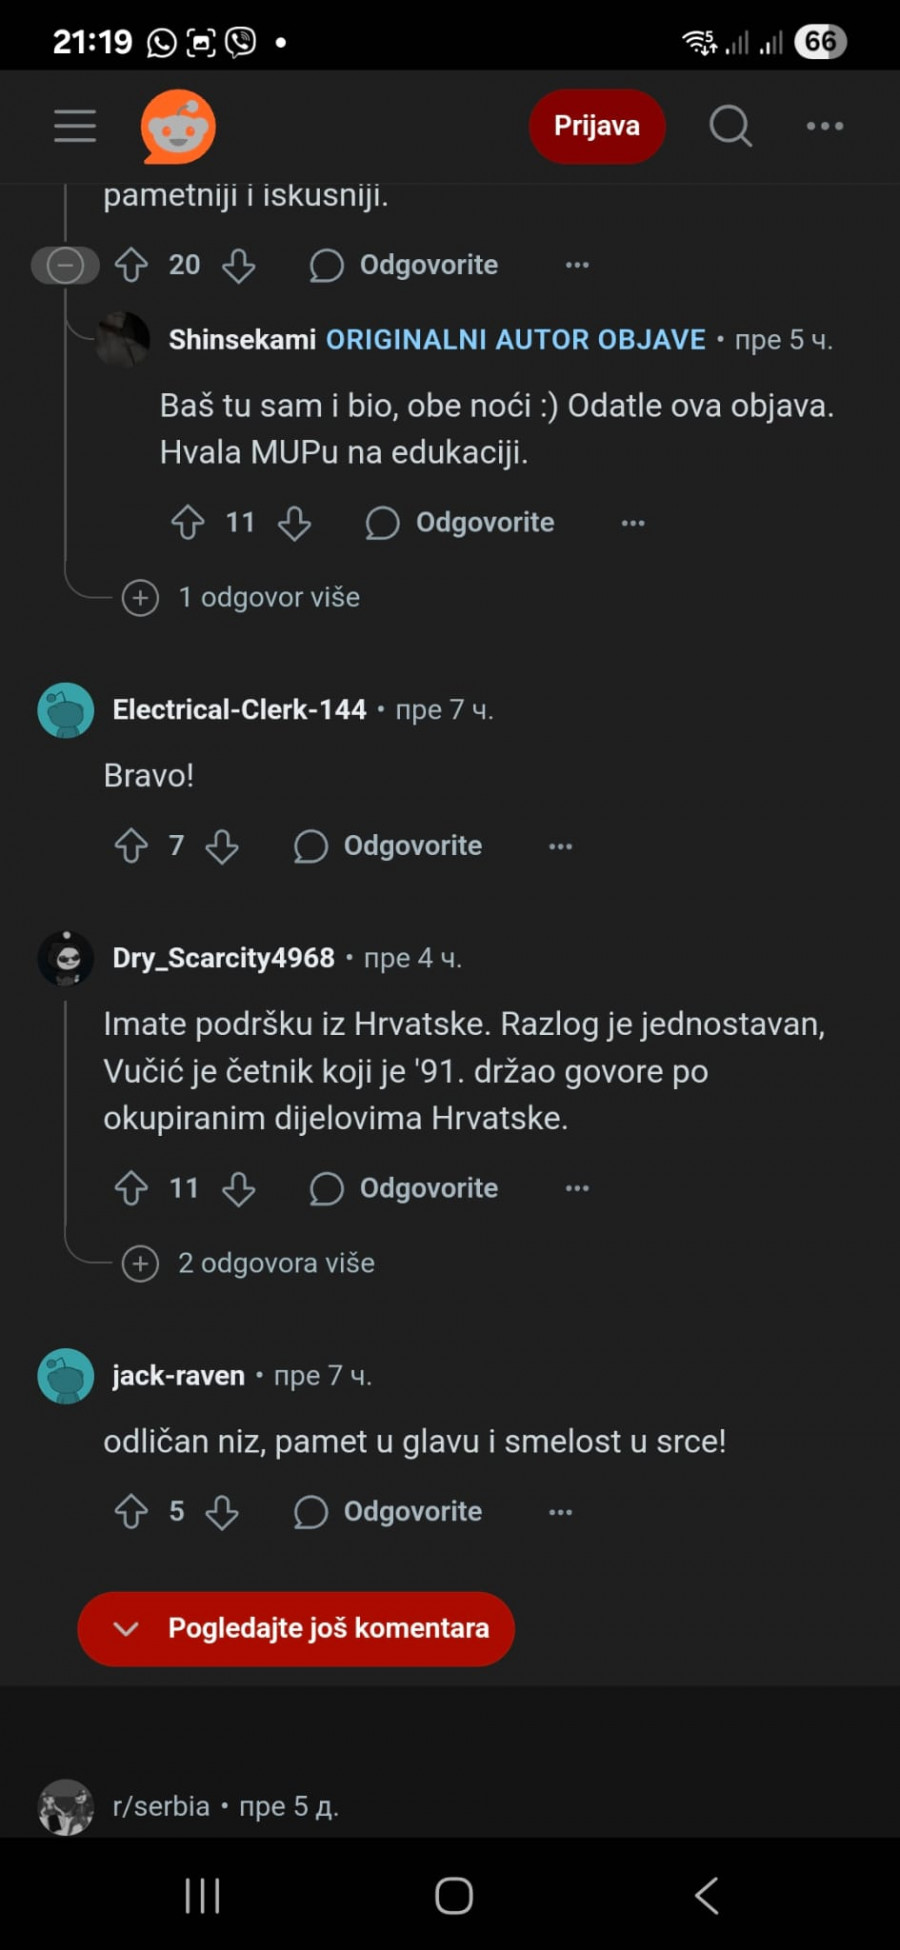The width and height of the screenshot is (900, 1950).
Task: Collapse the thread with the minus toggle
Action: click(65, 265)
